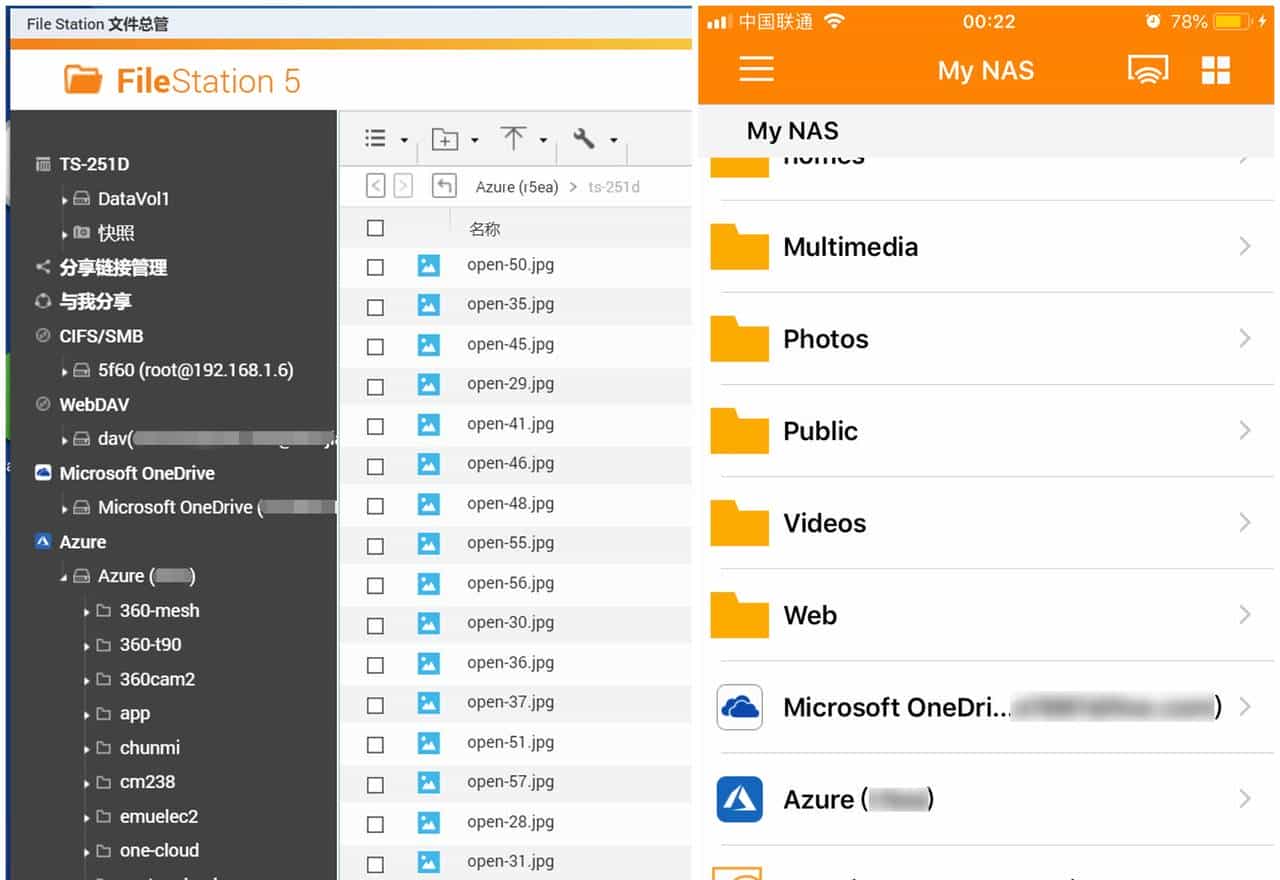Expand the 360-mesh folder arrow
The height and width of the screenshot is (880, 1280).
click(87, 612)
